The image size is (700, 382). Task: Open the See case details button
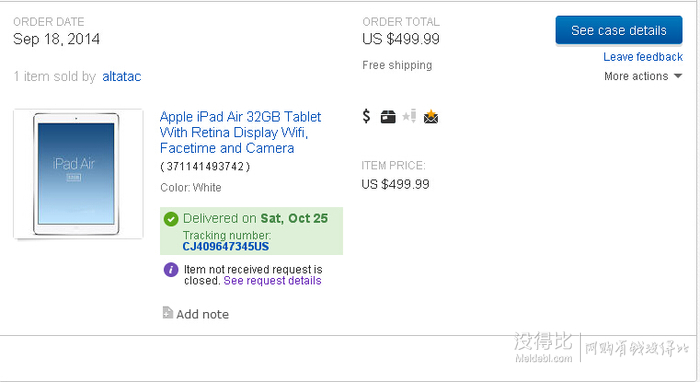(619, 30)
